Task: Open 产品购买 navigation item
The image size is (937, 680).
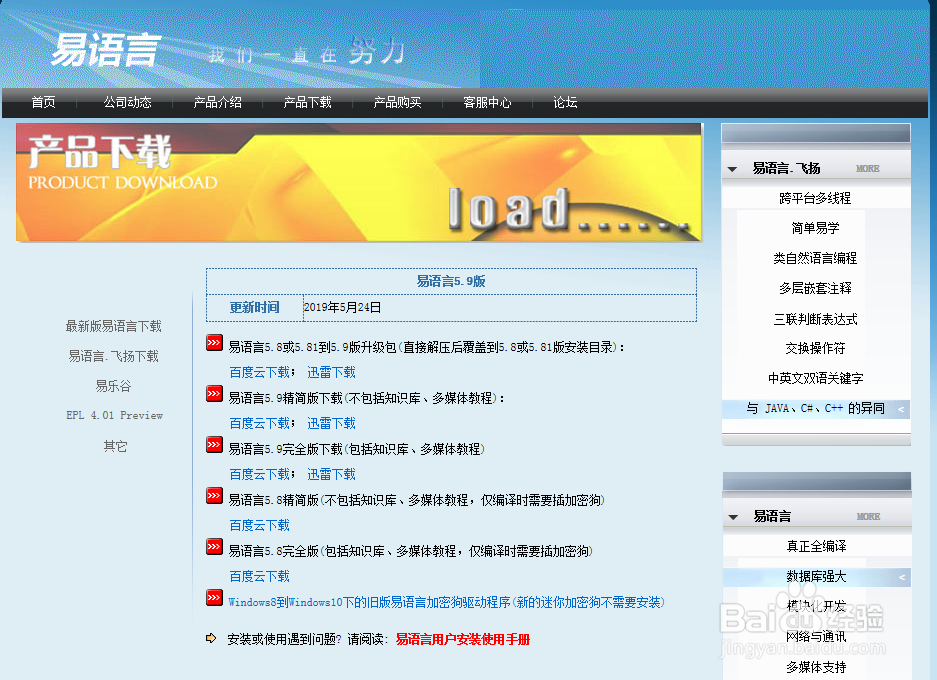Action: (397, 102)
